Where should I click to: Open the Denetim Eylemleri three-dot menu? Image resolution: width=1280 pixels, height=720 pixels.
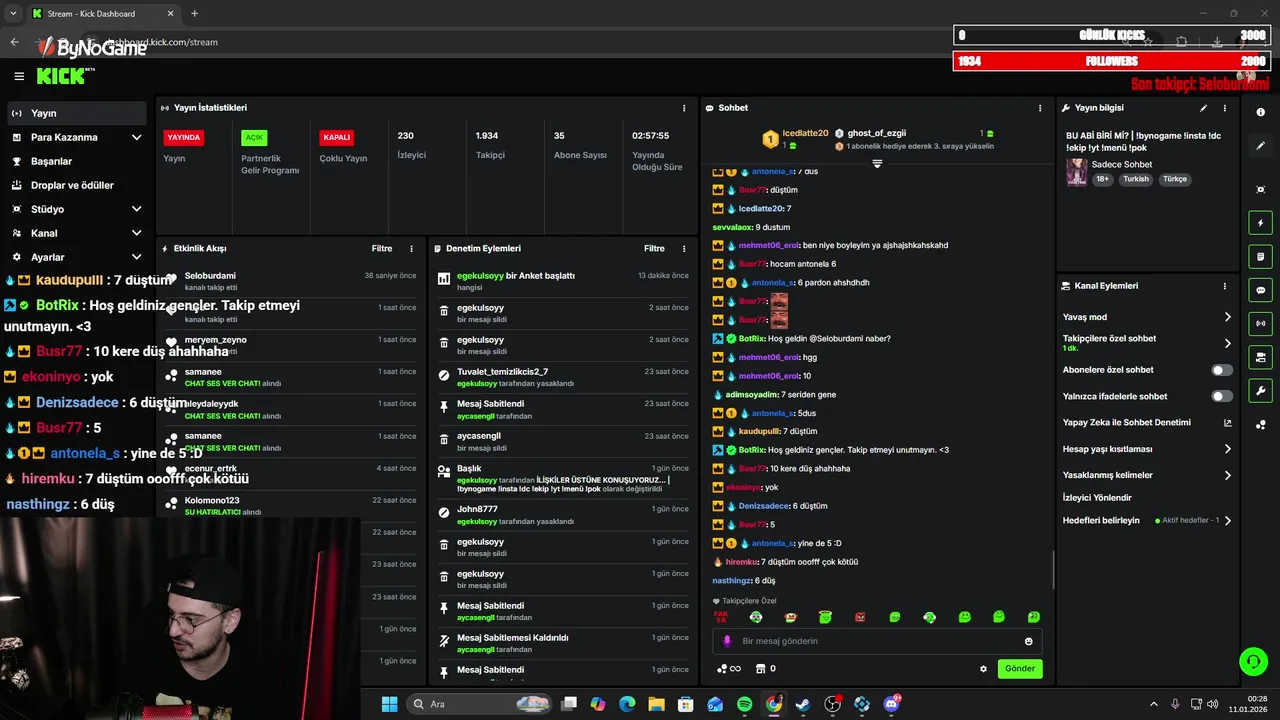pos(684,248)
